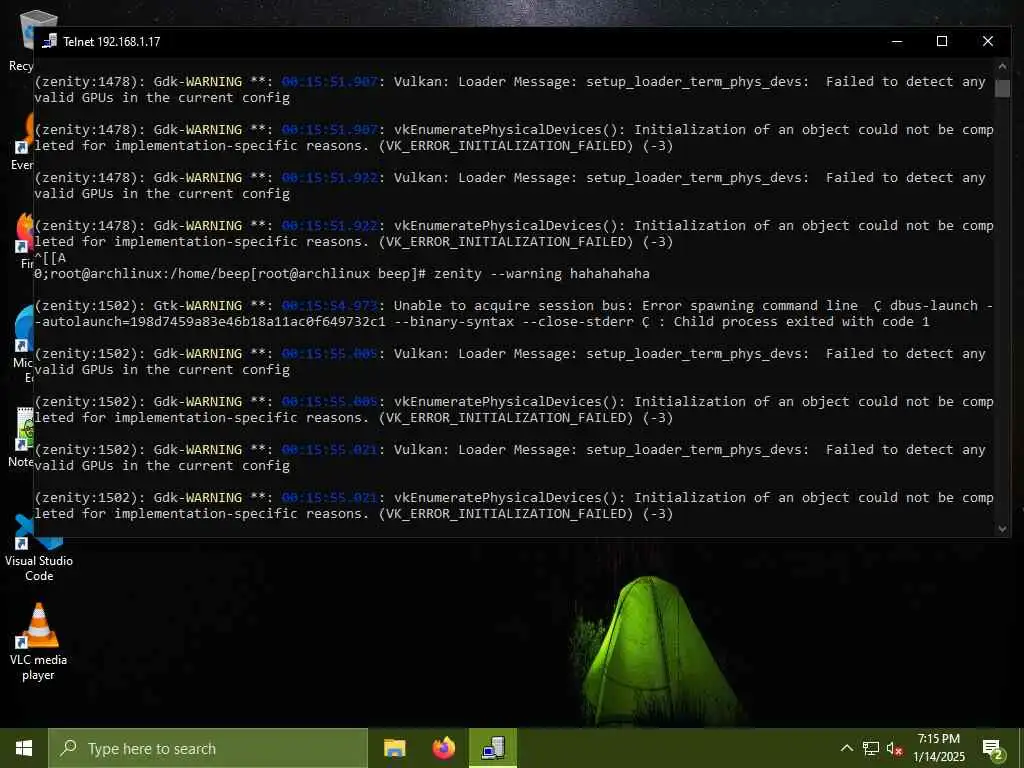1024x768 pixels.
Task: Open File Explorer from the taskbar
Action: click(394, 748)
